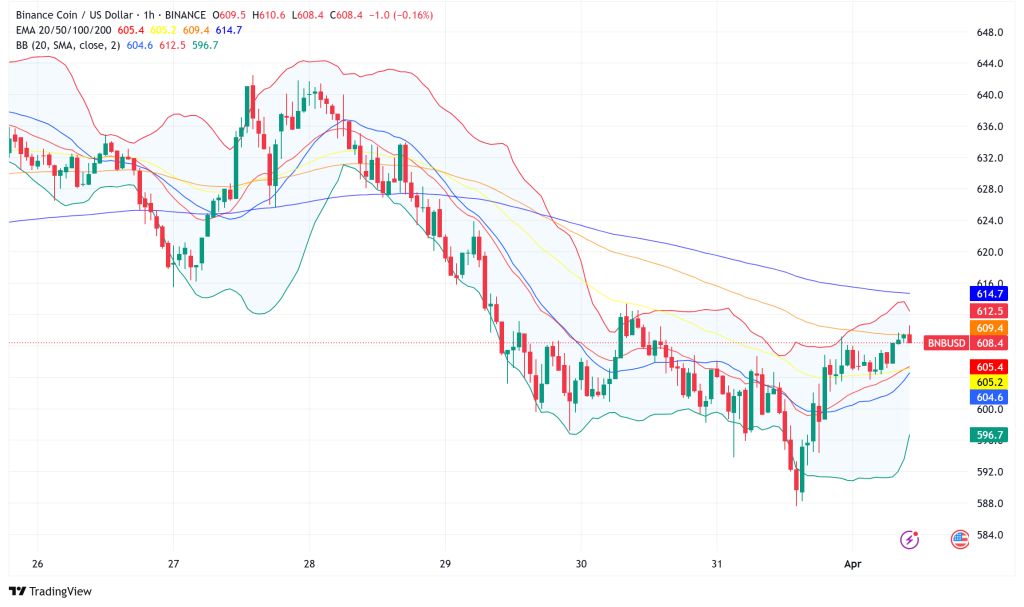The width and height of the screenshot is (1024, 607).
Task: Click the blue 614.7 price axis tag
Action: [989, 294]
